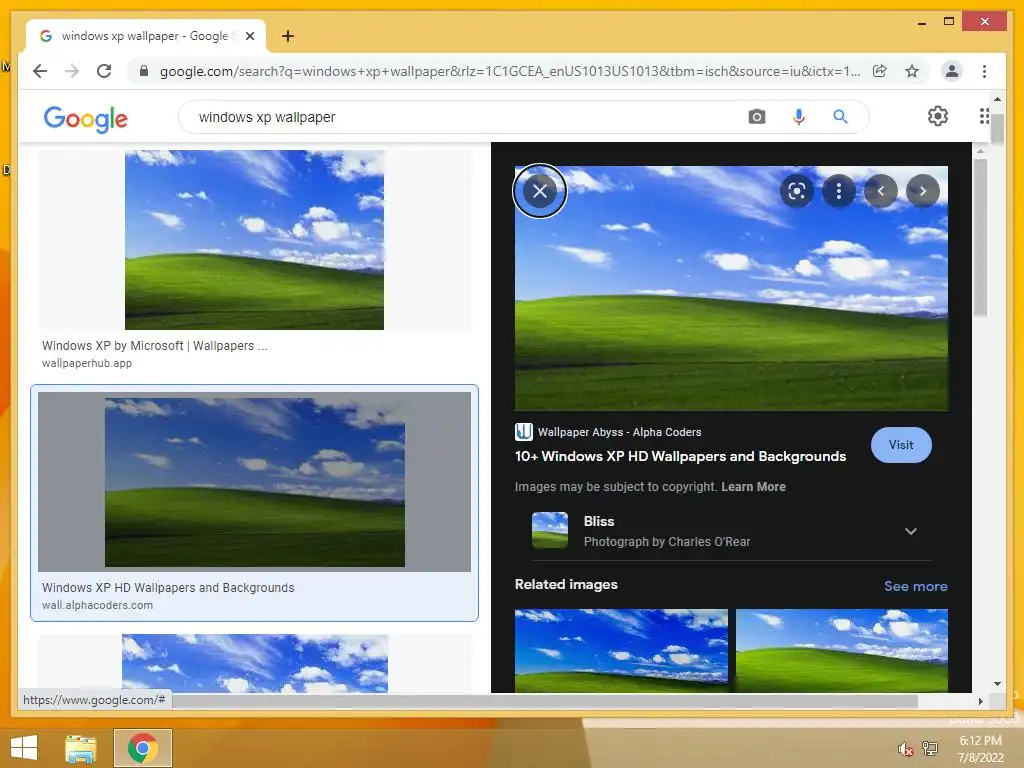Screen dimensions: 1024x768
Task: Click the page horizontal scrollbar
Action: (545, 701)
